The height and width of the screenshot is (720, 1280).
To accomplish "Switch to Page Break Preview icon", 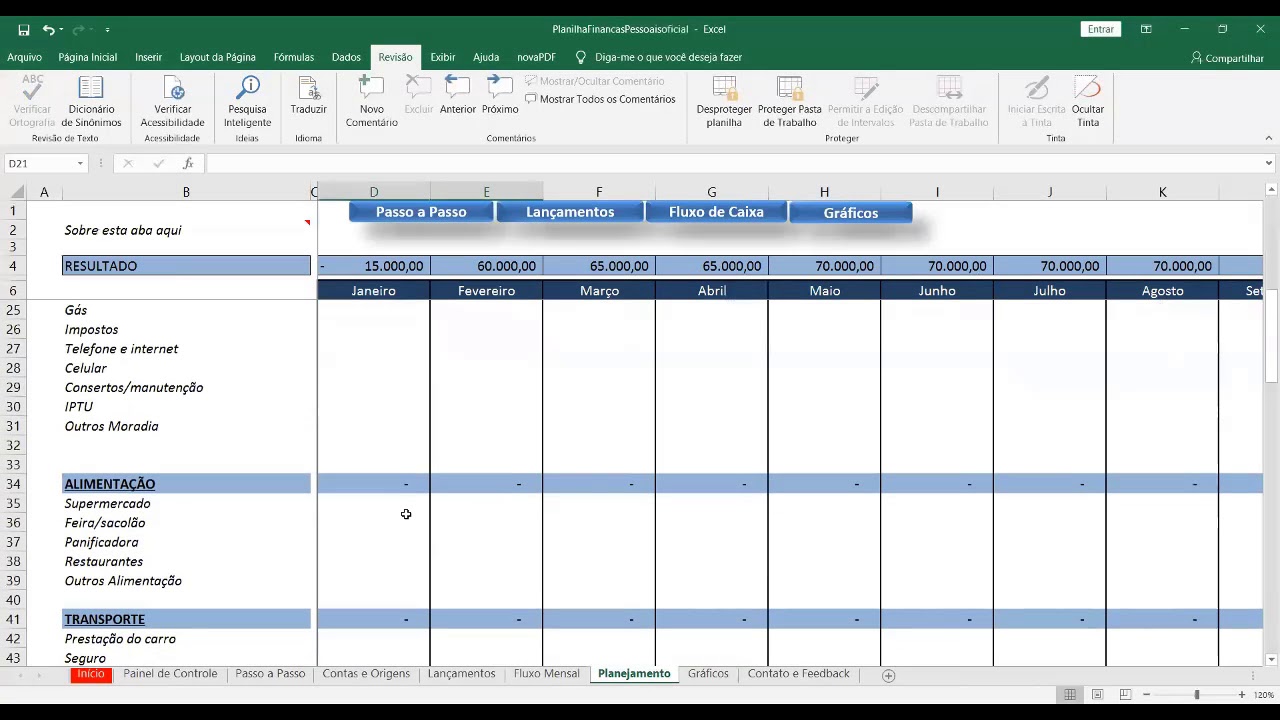I will (x=1125, y=695).
